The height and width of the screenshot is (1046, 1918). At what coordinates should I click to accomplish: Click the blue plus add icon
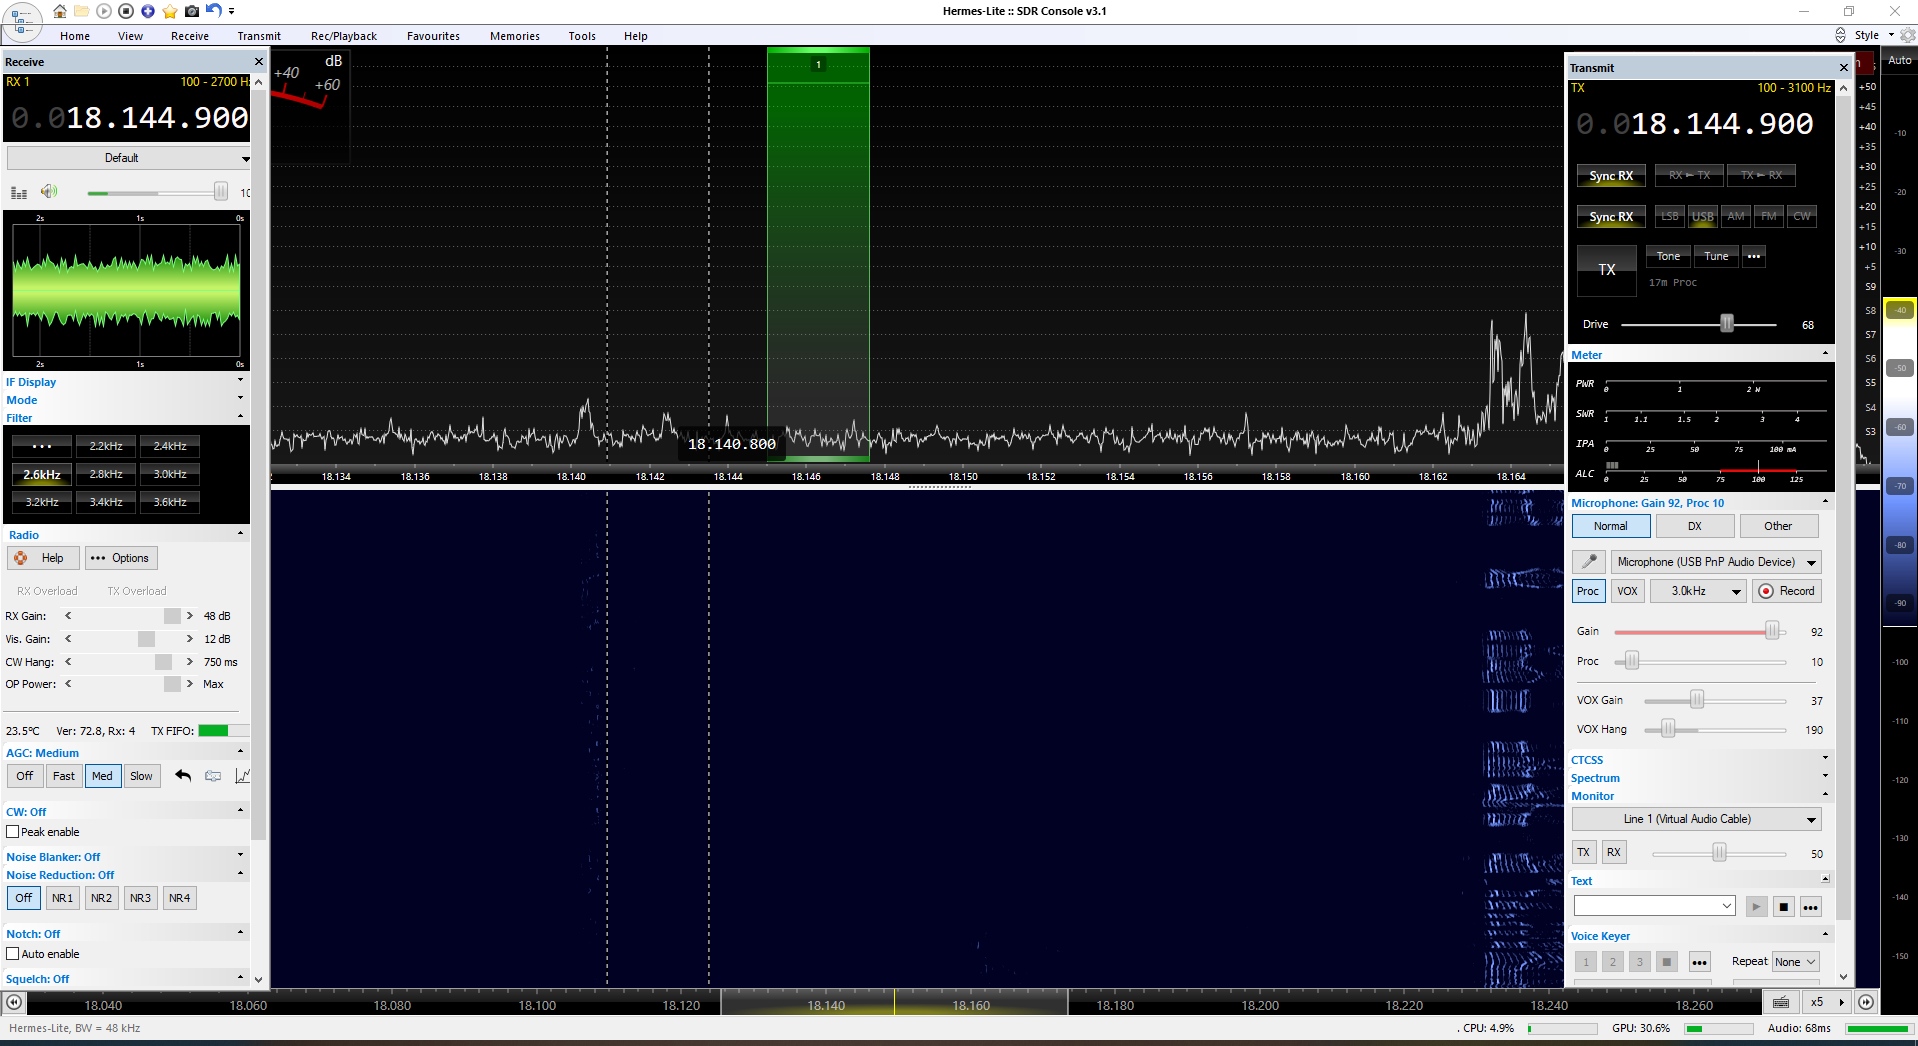pyautogui.click(x=148, y=11)
